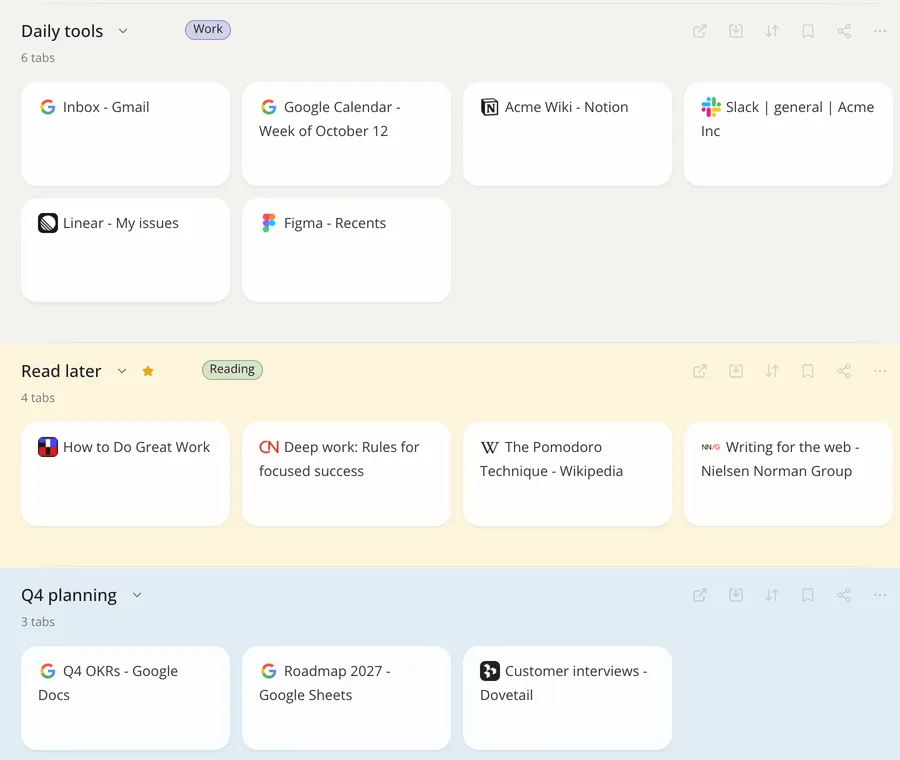Share the Daily tools group

point(844,31)
